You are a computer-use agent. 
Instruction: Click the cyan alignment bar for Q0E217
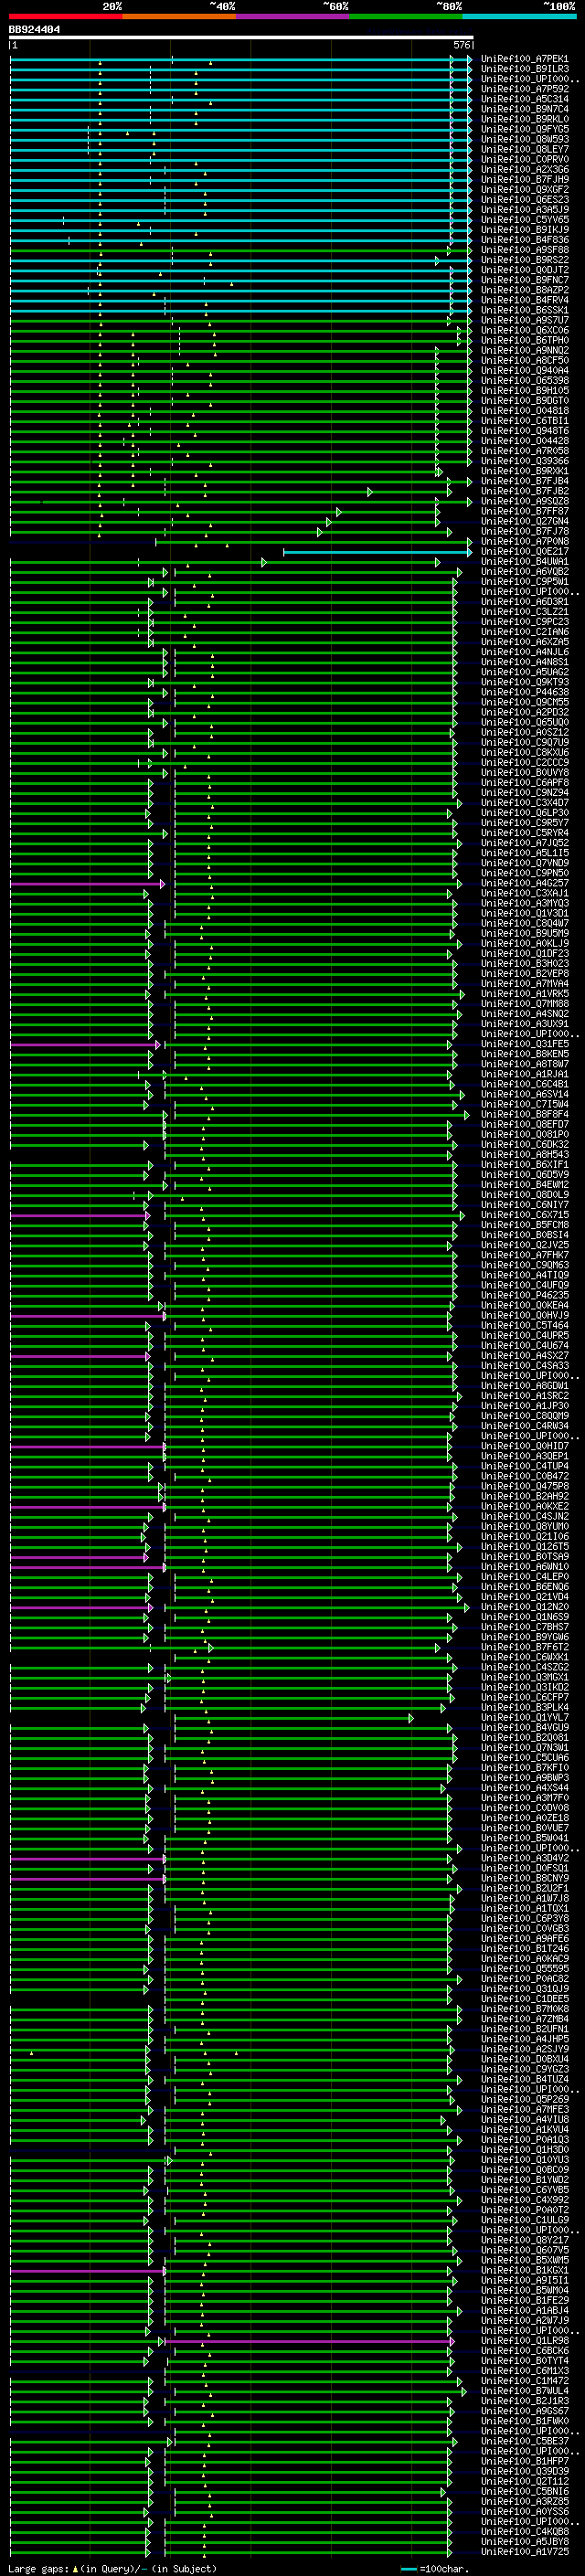click(377, 552)
